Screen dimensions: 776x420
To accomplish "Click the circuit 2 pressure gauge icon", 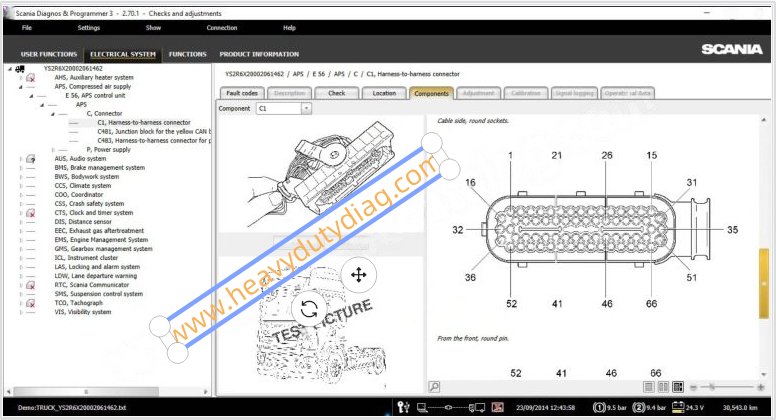I will (x=638, y=408).
